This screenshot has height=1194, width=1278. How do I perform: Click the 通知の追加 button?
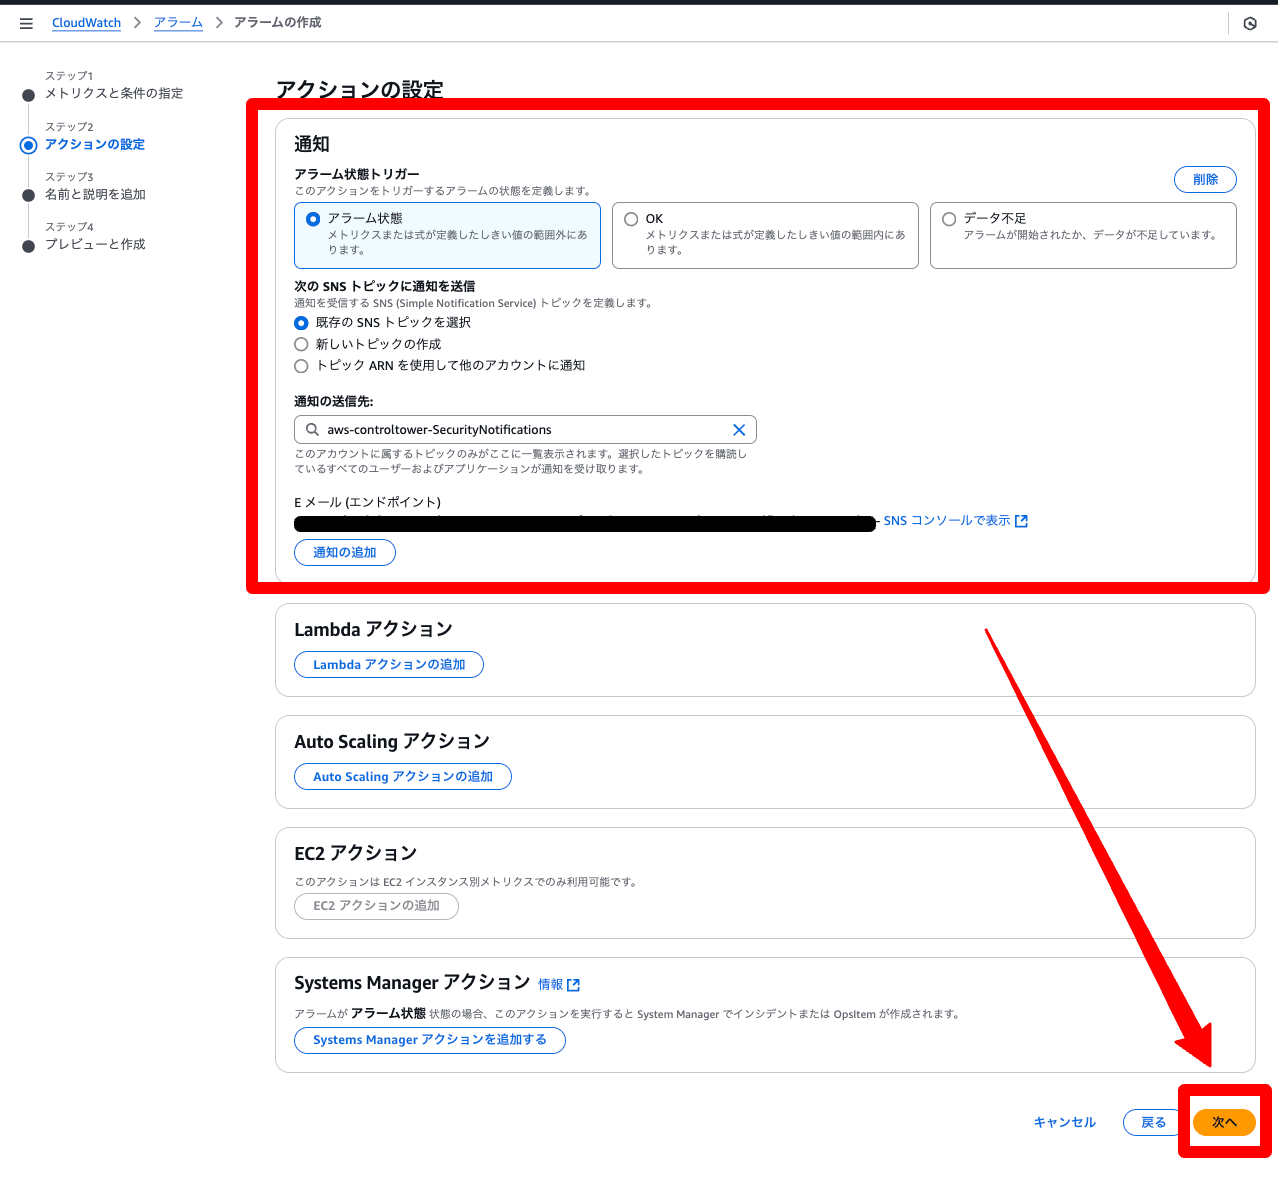click(x=345, y=552)
